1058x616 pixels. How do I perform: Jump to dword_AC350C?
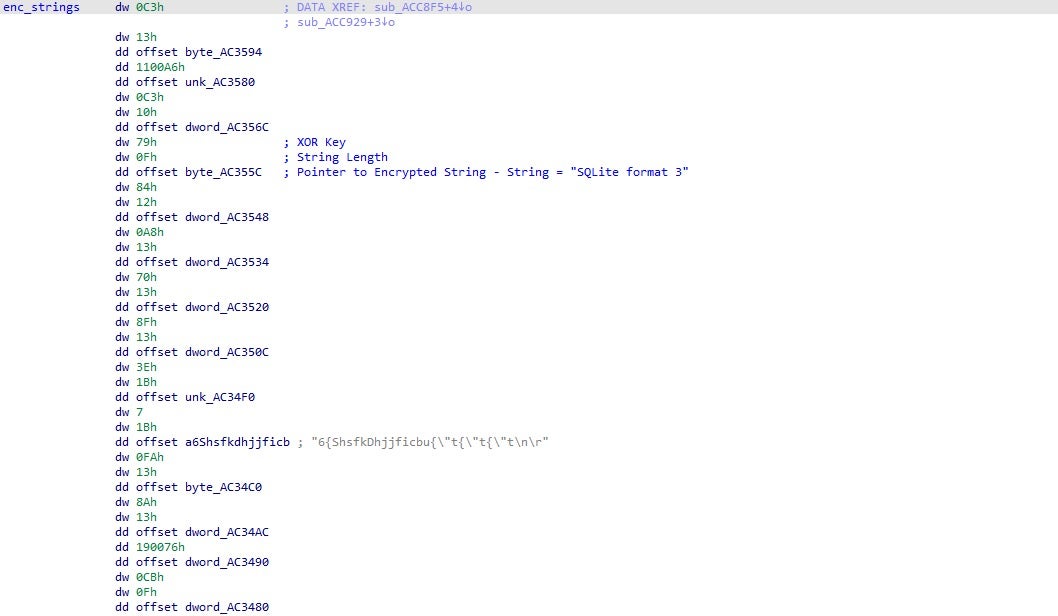[226, 352]
